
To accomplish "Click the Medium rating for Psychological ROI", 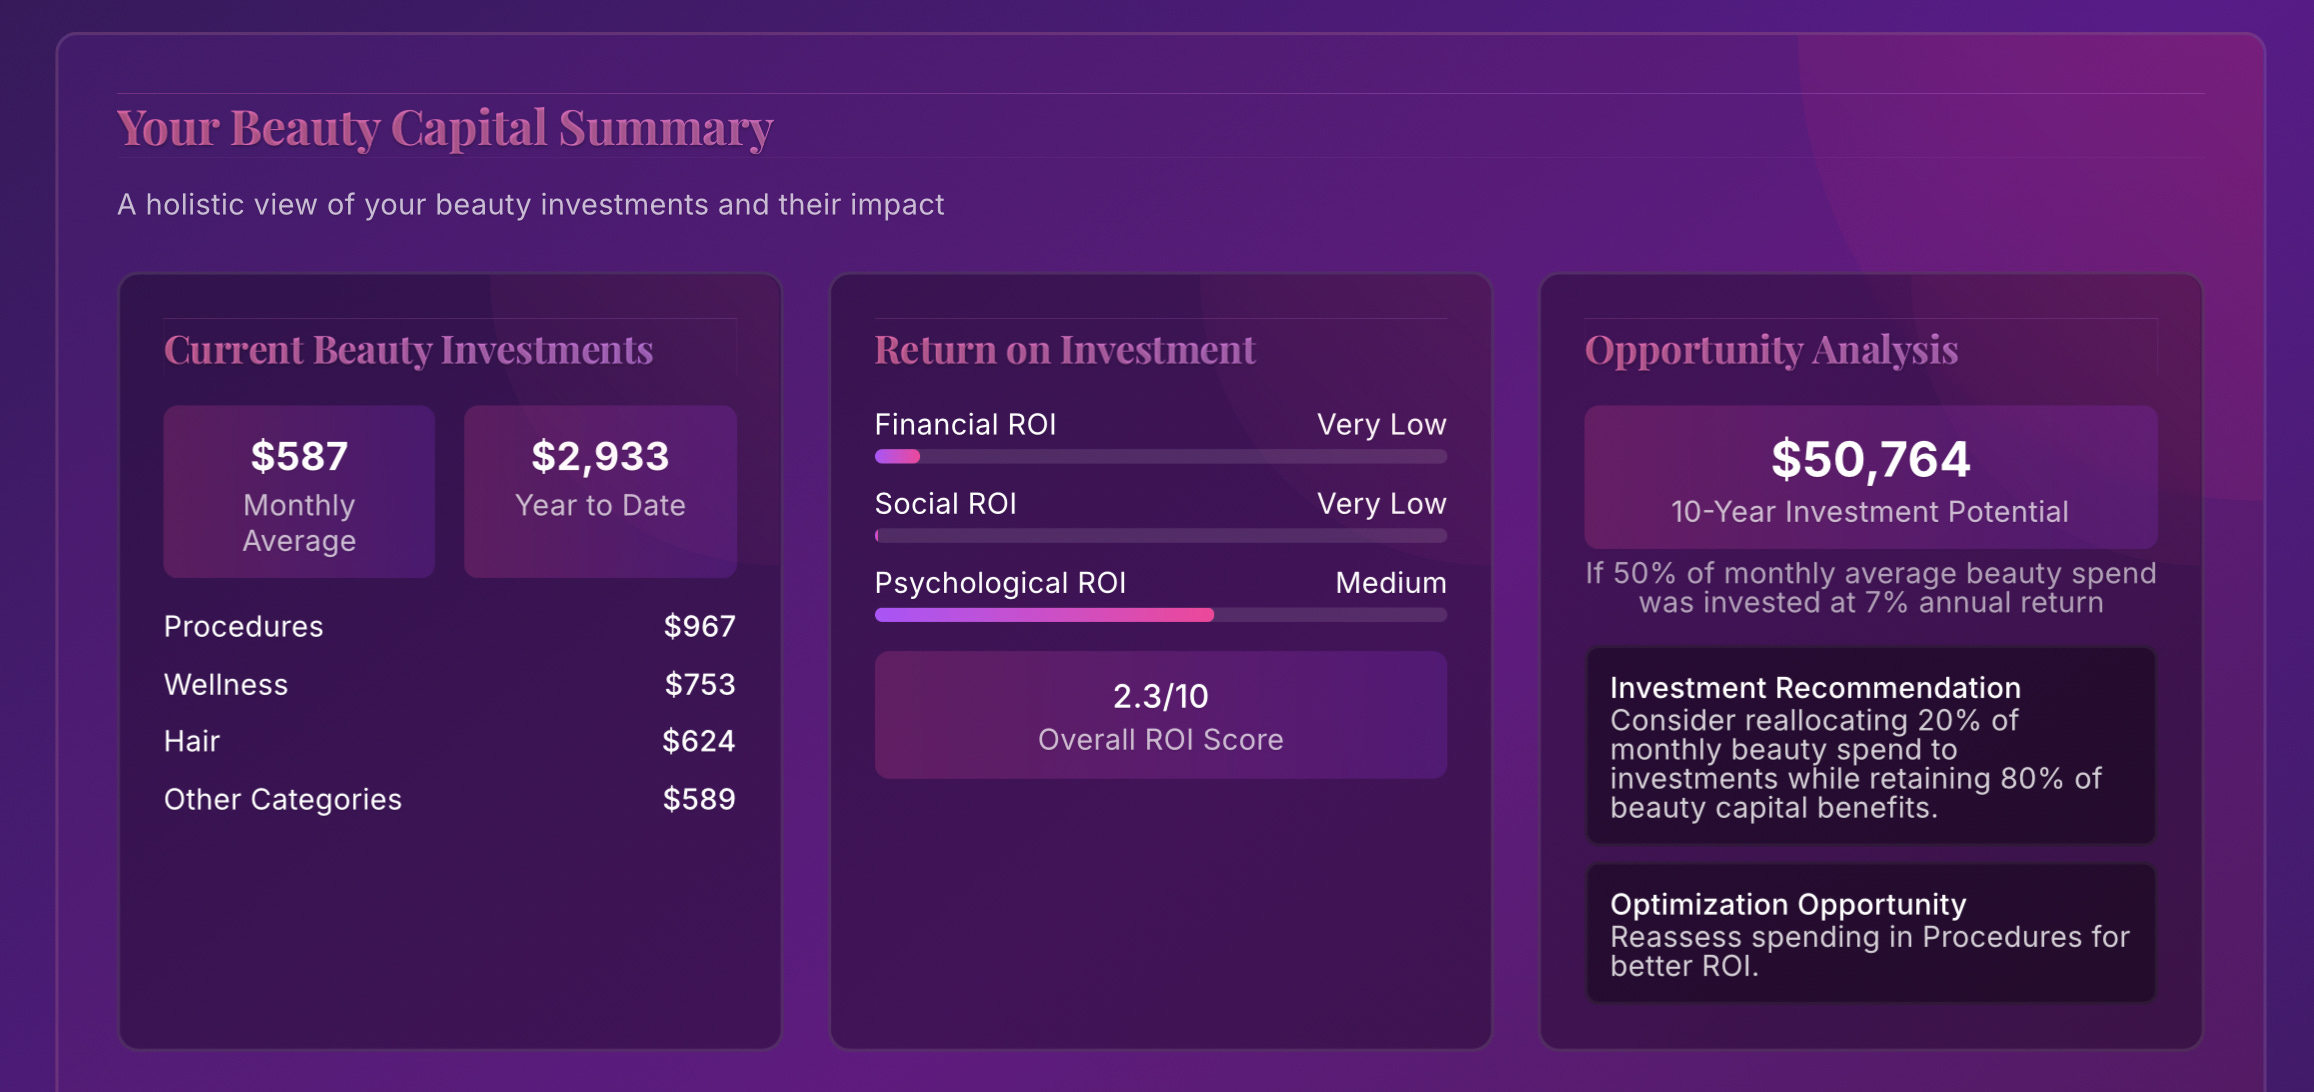I will tap(1390, 583).
